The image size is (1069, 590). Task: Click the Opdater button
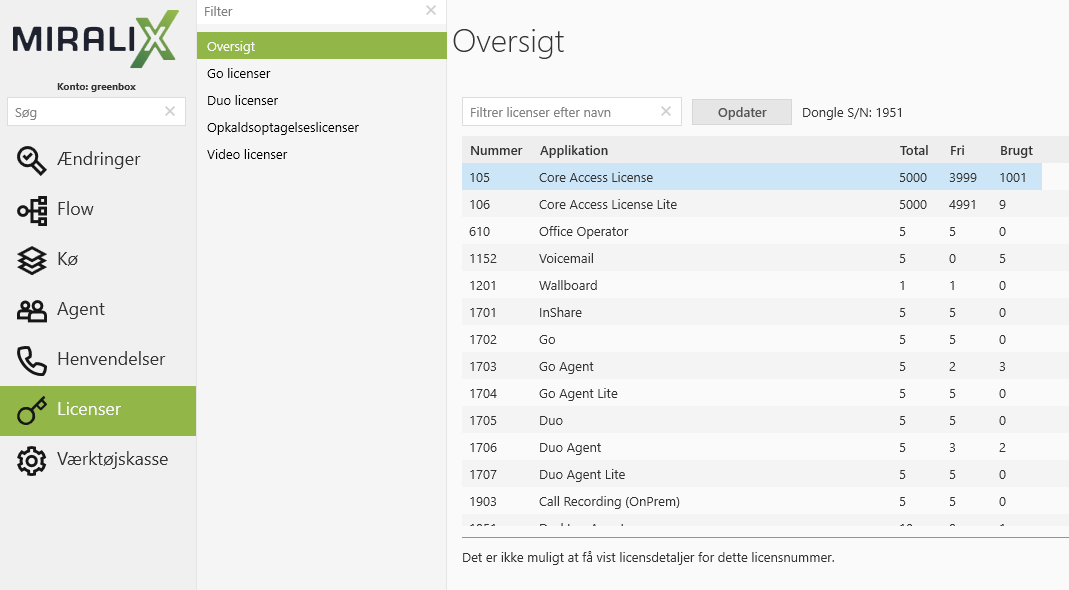(742, 112)
